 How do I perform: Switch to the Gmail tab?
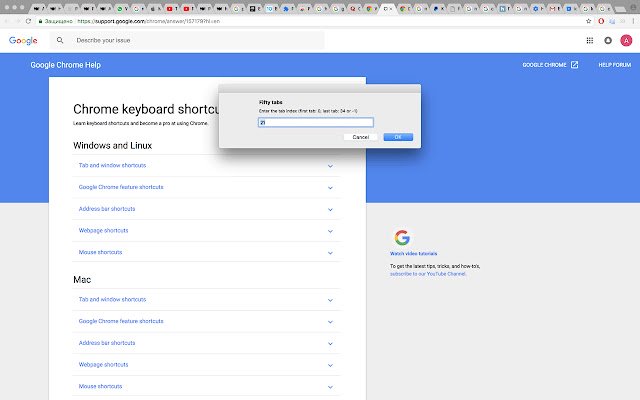point(553,8)
